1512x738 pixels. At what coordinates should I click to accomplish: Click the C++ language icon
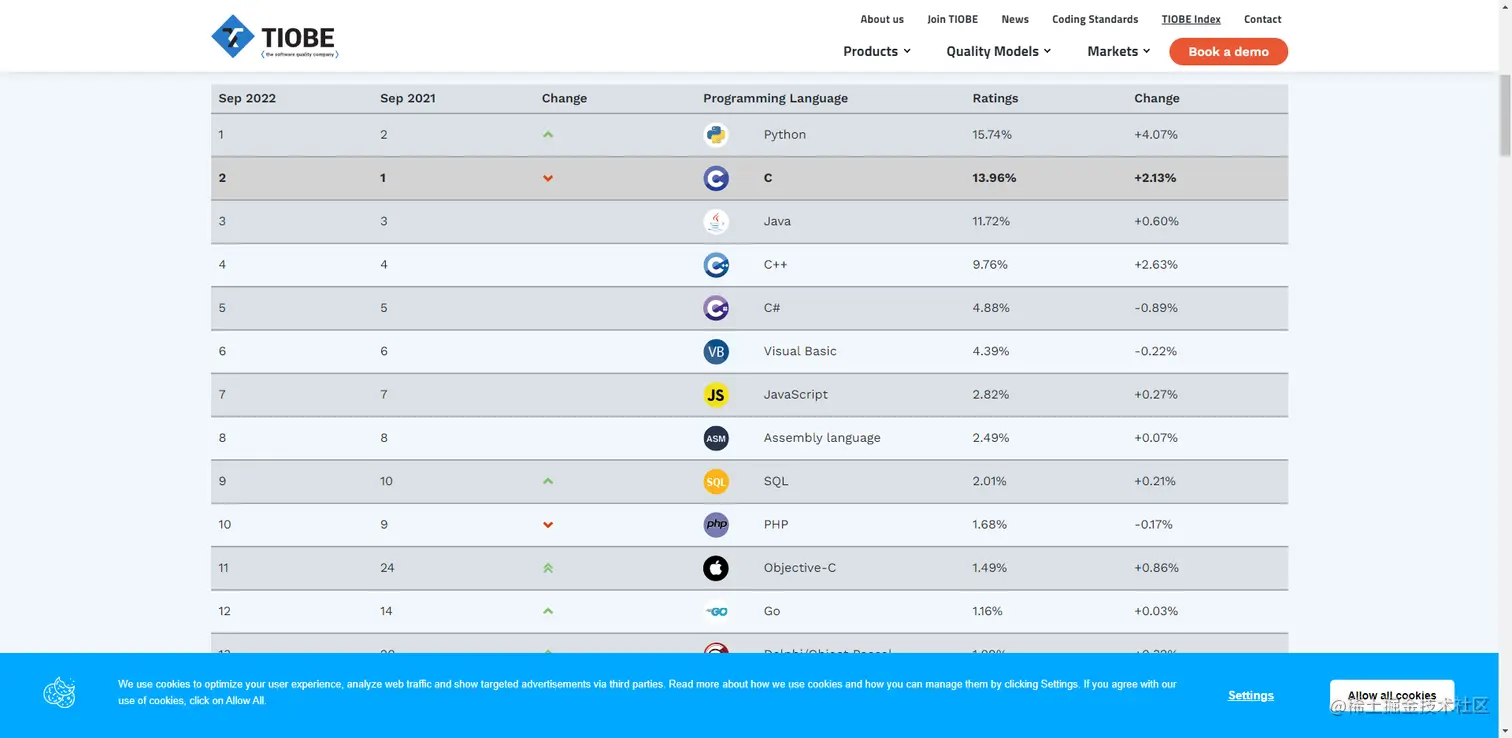(x=716, y=265)
